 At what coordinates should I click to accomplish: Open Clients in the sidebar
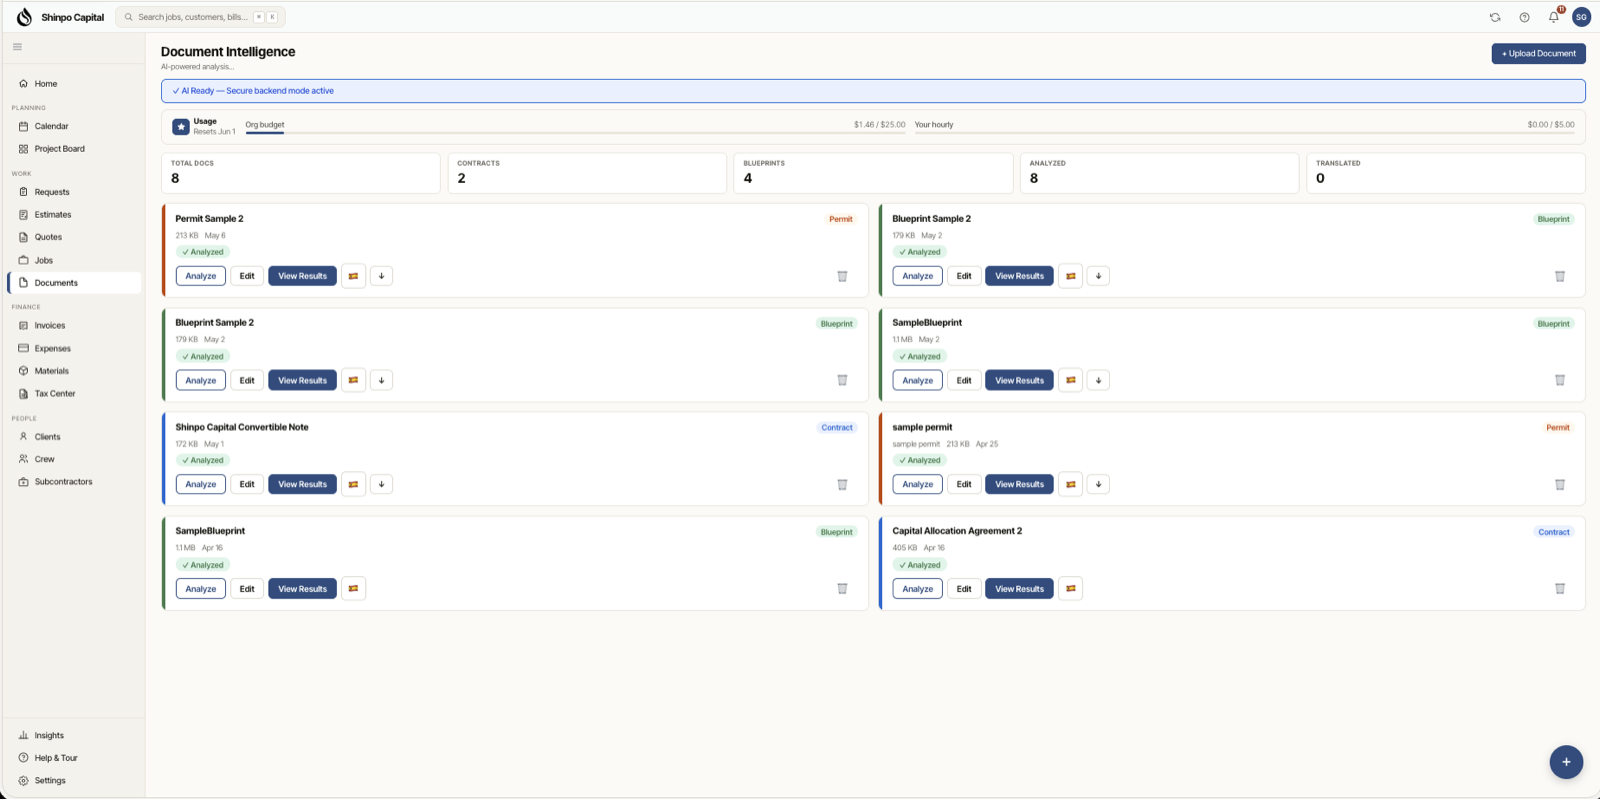[73, 437]
